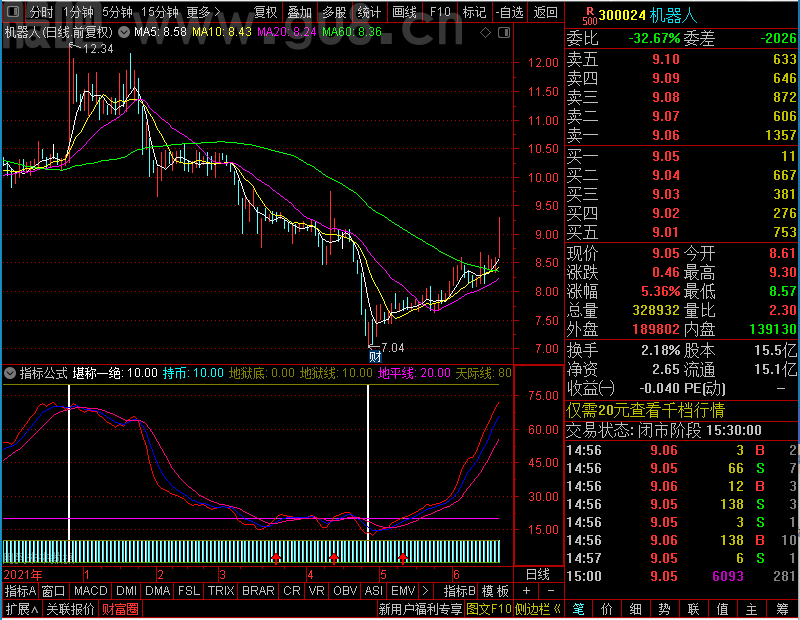800x620 pixels.
Task: Click the first red arrow signal marker
Action: 276,558
